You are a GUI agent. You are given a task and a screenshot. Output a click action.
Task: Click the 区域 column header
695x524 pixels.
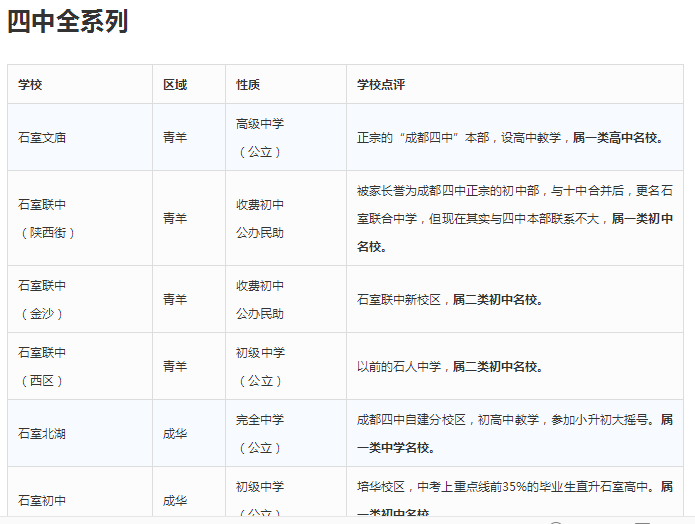[x=175, y=85]
